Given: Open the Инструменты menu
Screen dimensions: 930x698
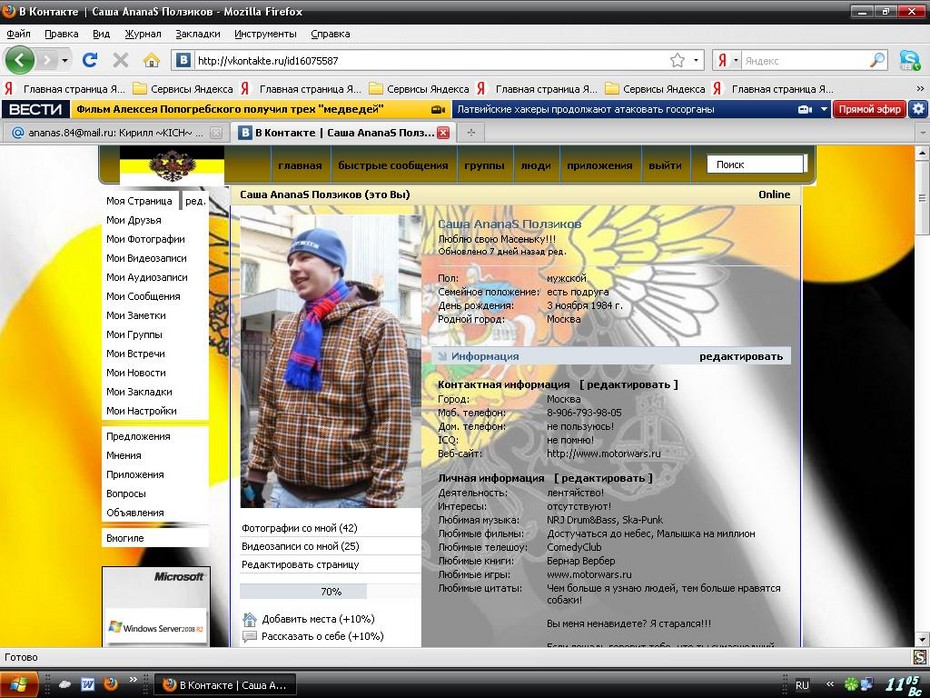Looking at the screenshot, I should point(265,34).
